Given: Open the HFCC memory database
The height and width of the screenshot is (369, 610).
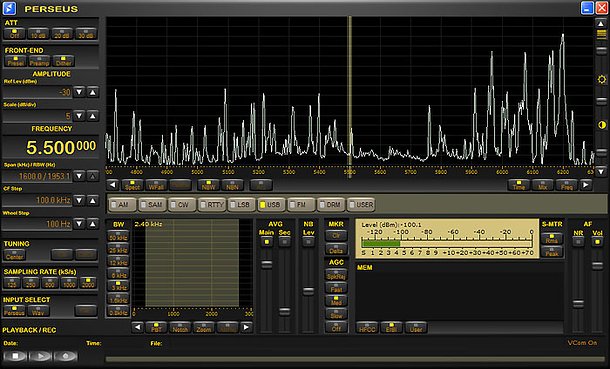Looking at the screenshot, I should tap(367, 328).
